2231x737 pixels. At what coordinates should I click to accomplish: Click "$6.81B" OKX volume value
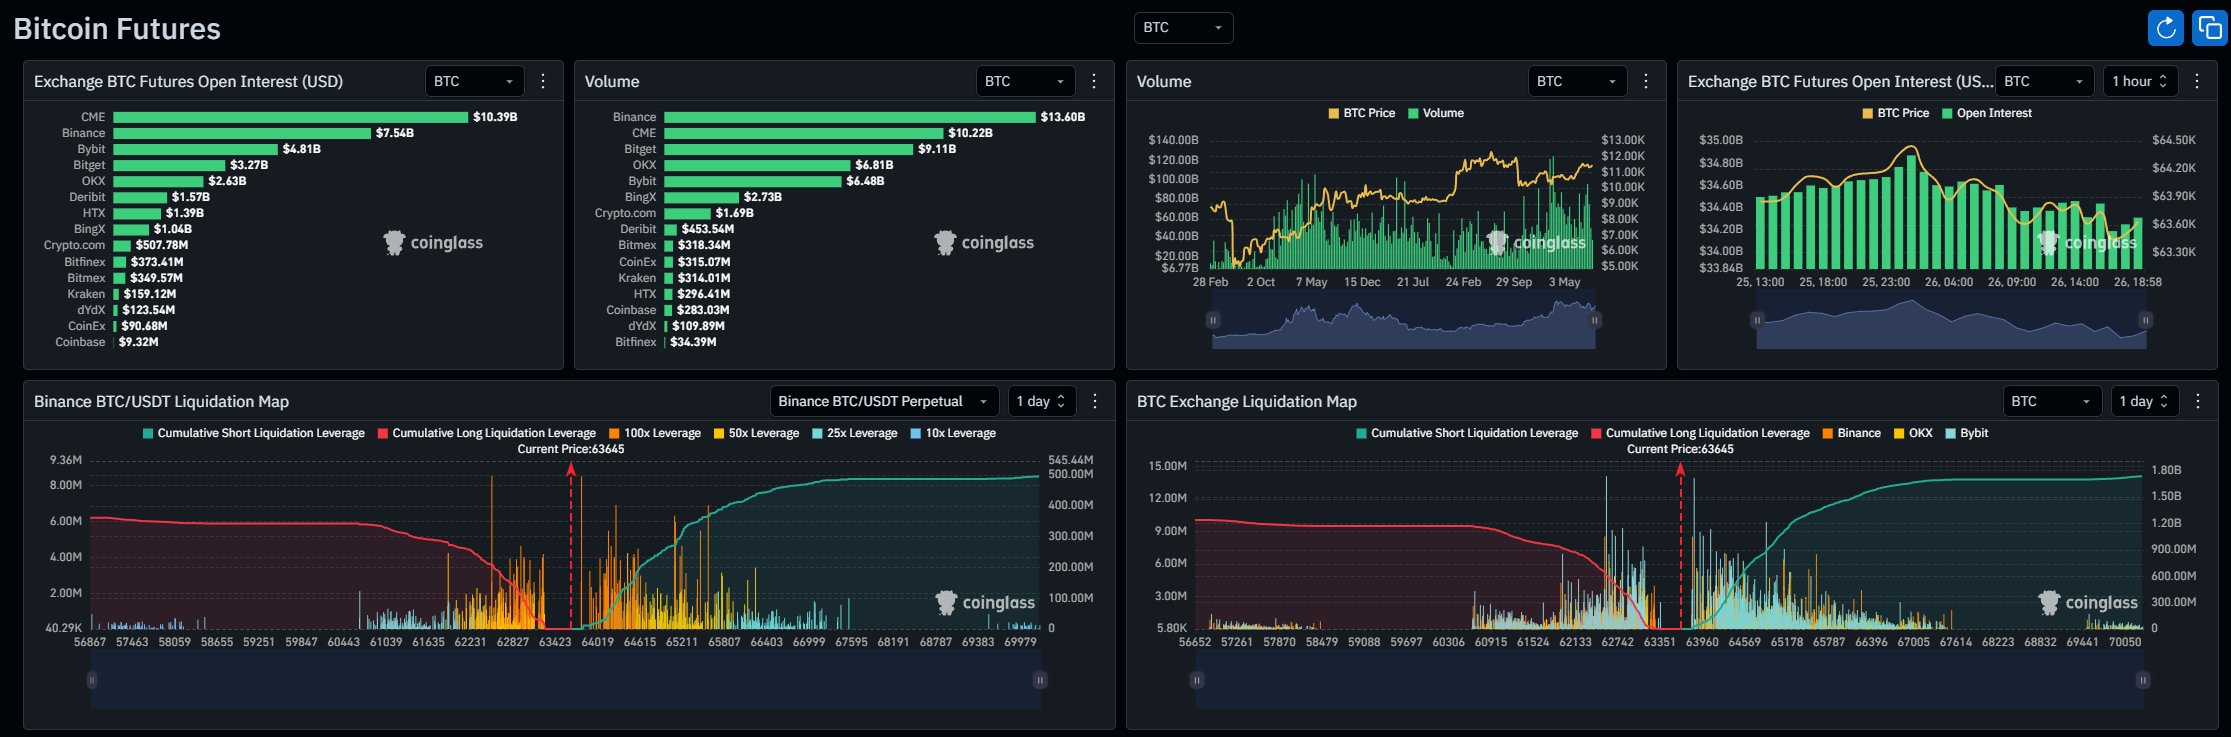pyautogui.click(x=874, y=165)
